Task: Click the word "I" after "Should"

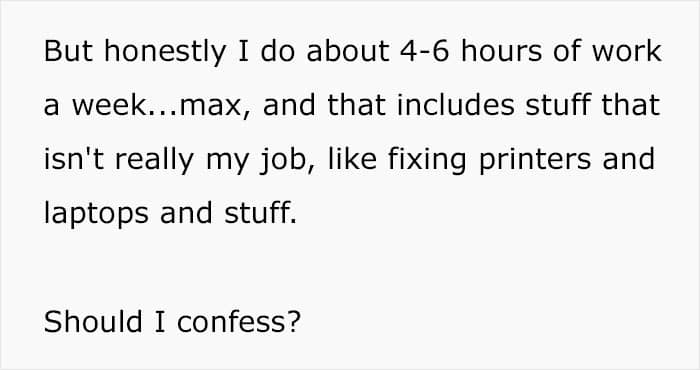Action: click(160, 322)
